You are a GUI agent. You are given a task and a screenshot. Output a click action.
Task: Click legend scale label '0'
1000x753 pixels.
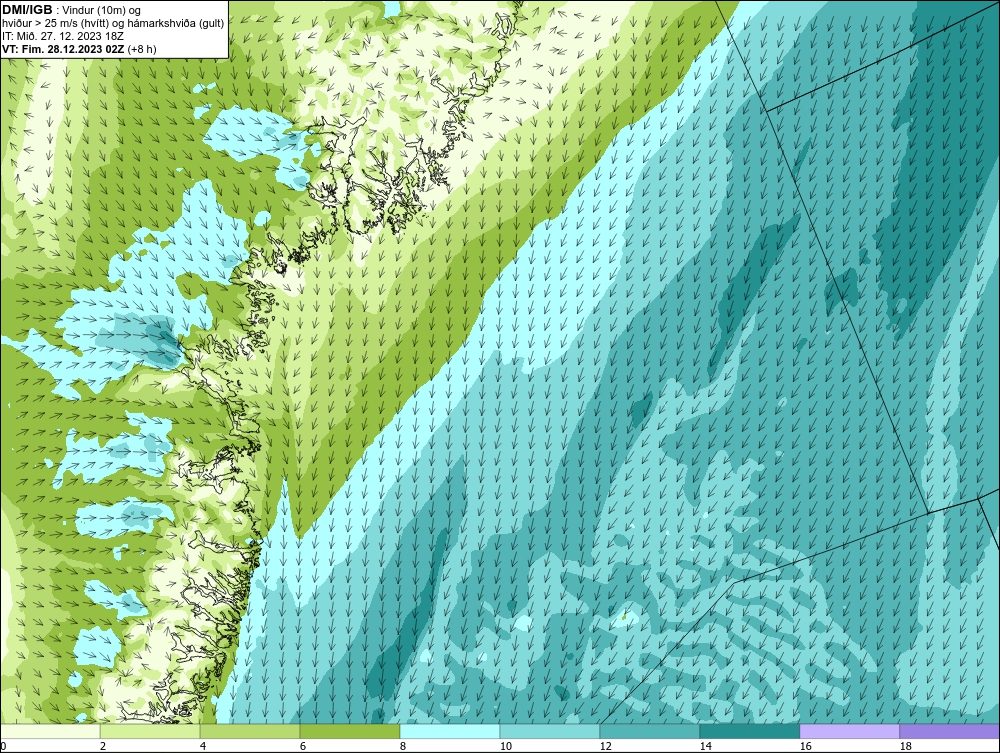coord(3,746)
